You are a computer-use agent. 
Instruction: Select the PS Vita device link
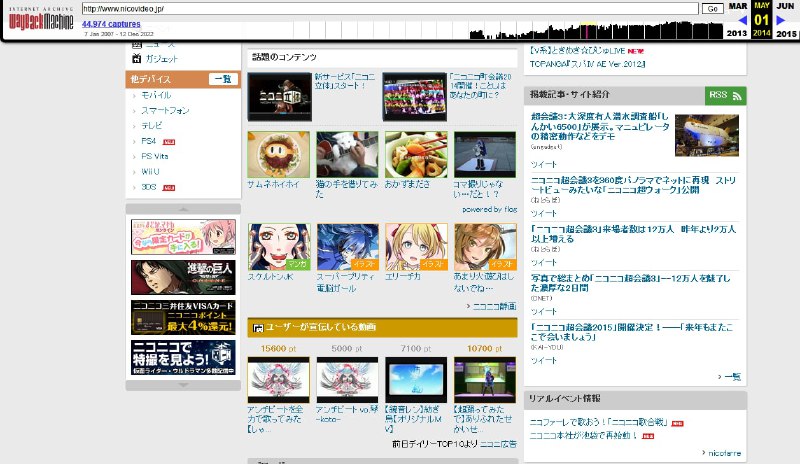pos(160,156)
